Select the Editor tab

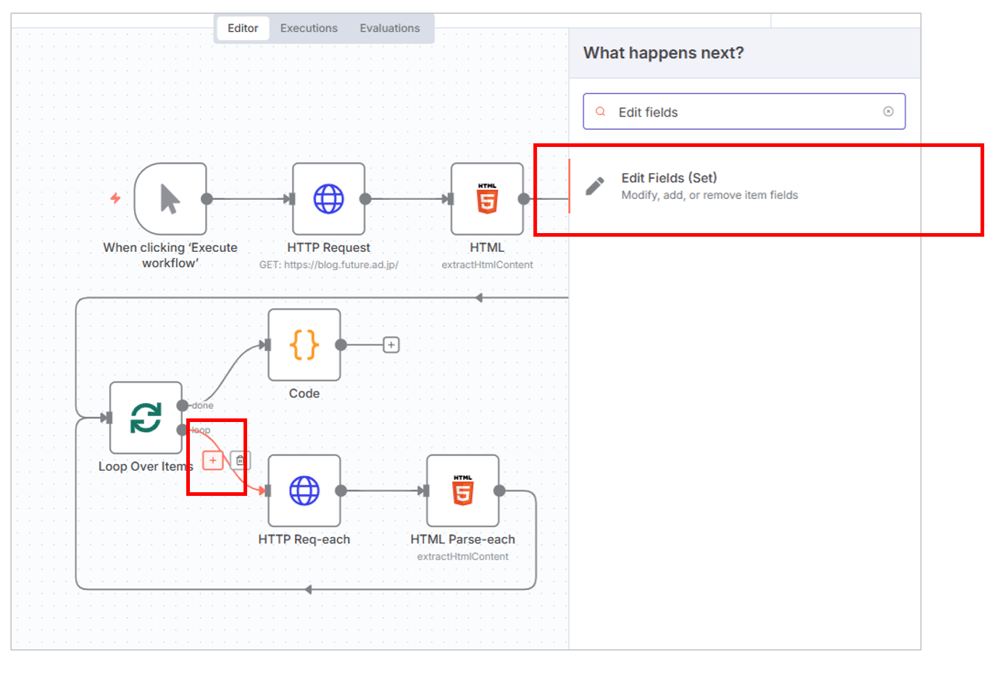tap(243, 28)
